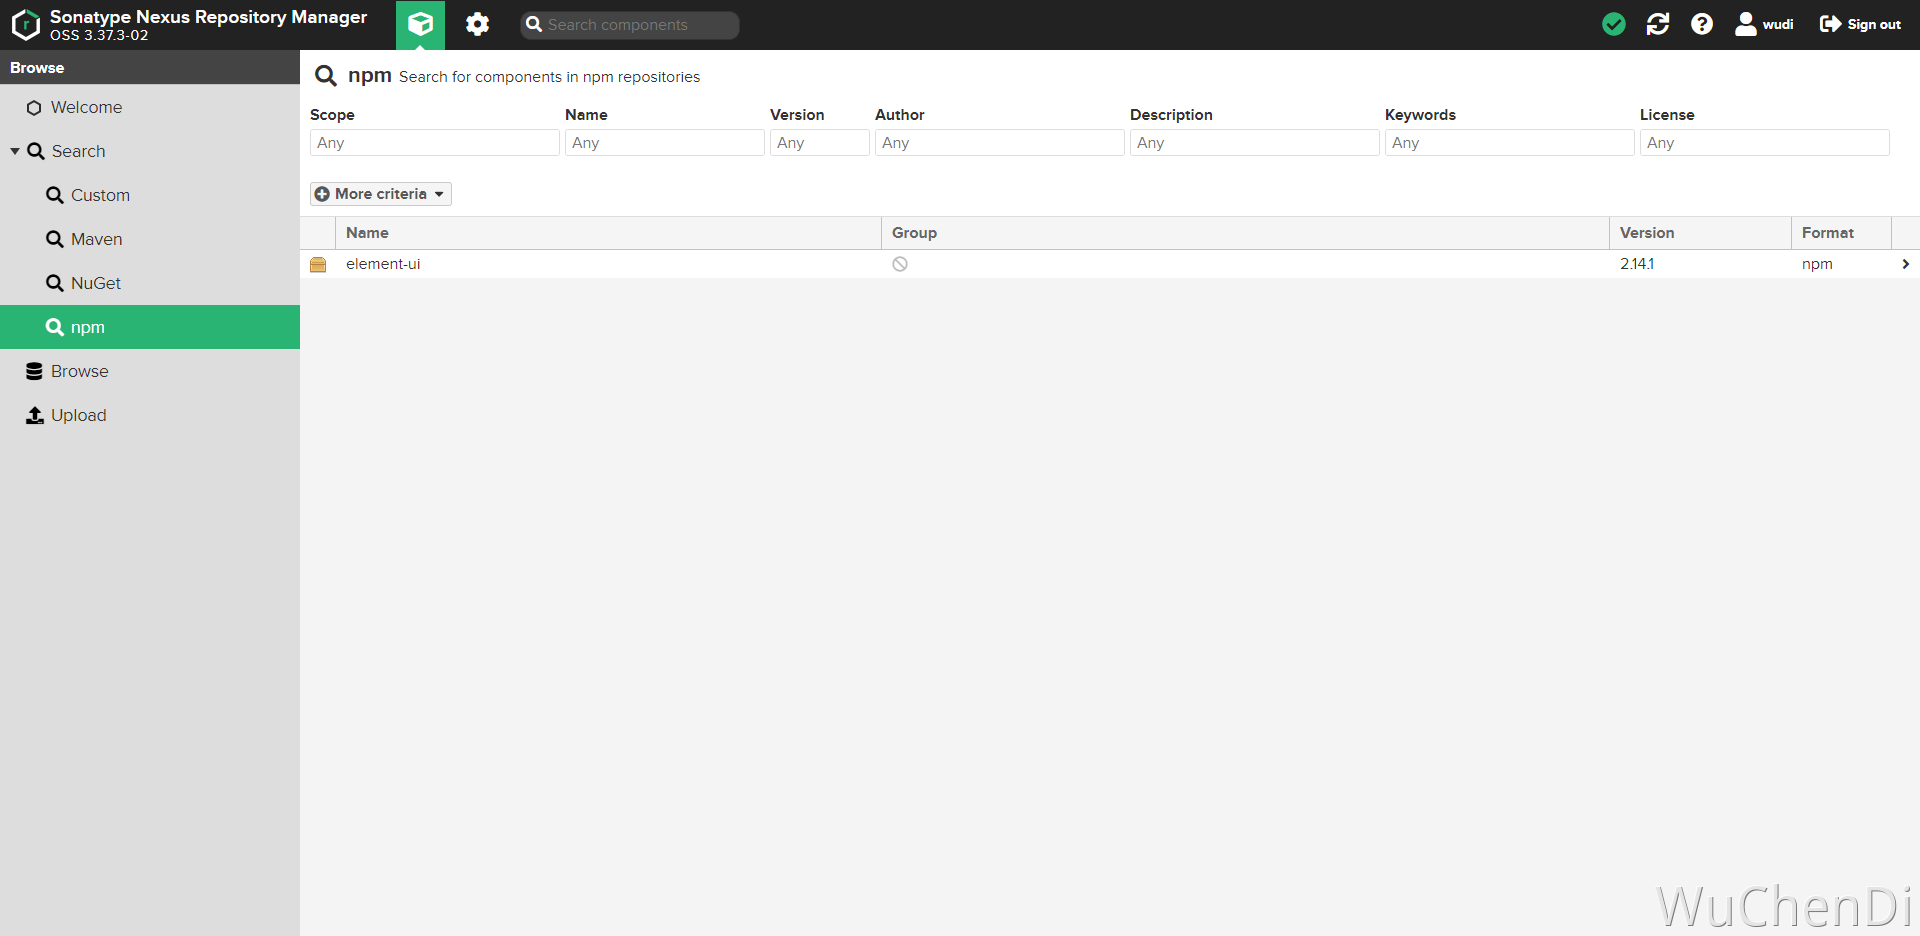Open the NuGet search item

pos(150,283)
